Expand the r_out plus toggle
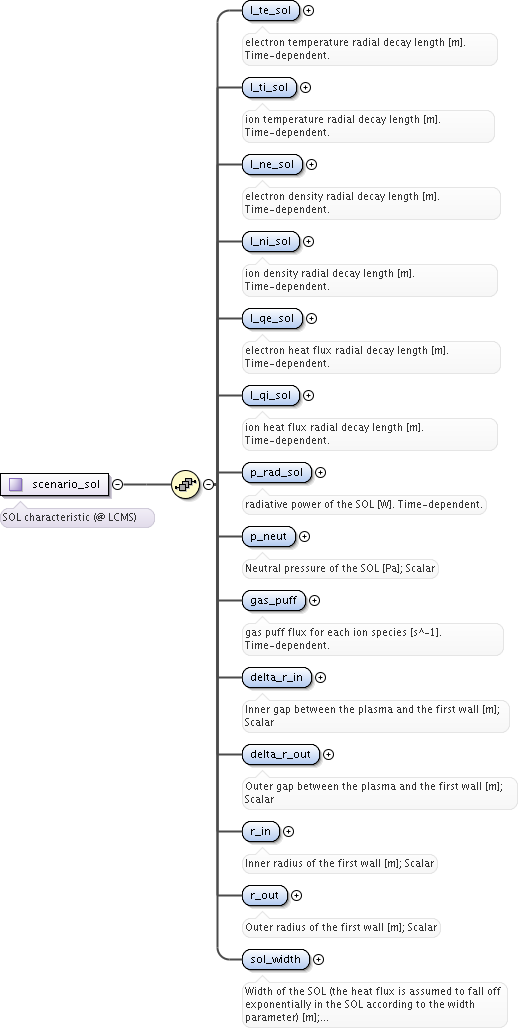Viewport: 525px width, 1031px height. pyautogui.click(x=297, y=896)
